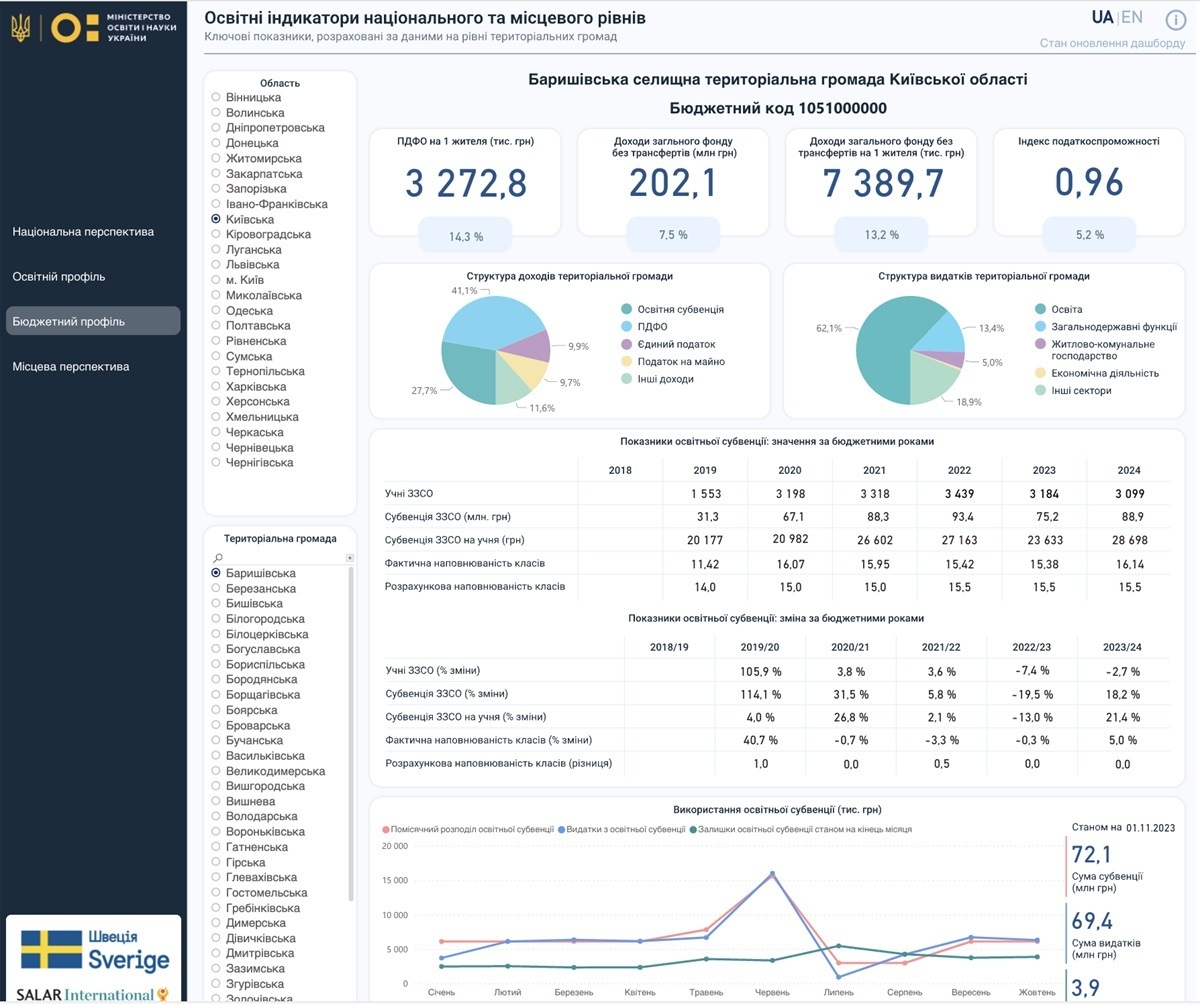Switch the language to EN
The width and height of the screenshot is (1200, 1004).
(1132, 17)
